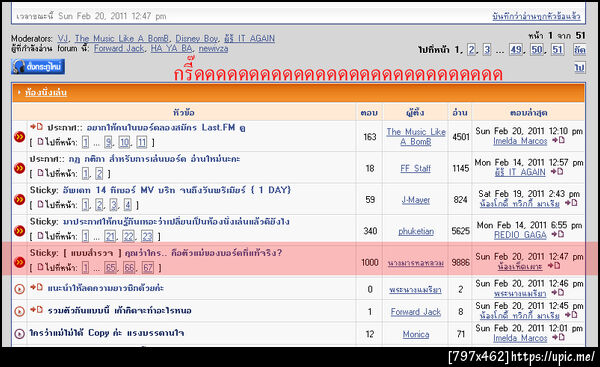Viewport: 600px width, 367px height.
Task: View latest post icon dated Feb 14 12:57 pm
Action: pyautogui.click(x=557, y=171)
